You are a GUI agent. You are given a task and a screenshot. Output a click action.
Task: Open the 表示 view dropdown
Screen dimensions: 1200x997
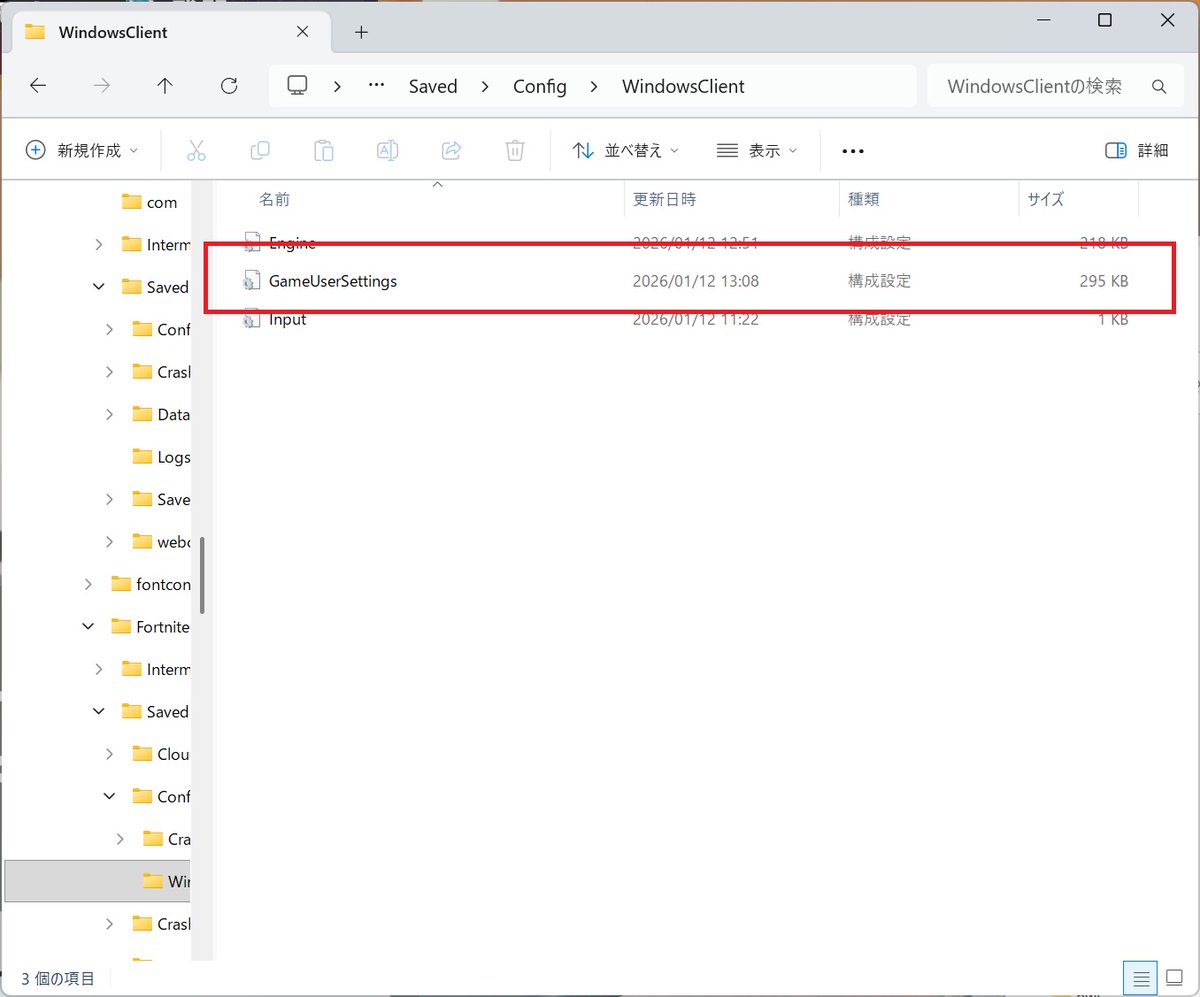[x=757, y=151]
